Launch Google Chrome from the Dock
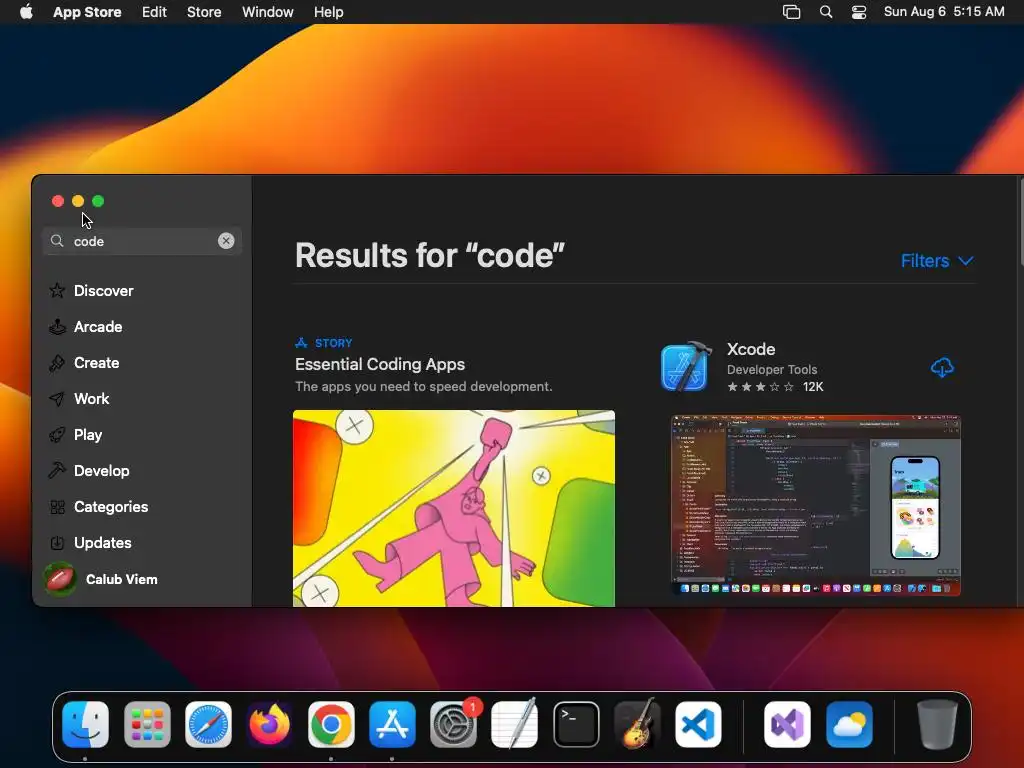 pyautogui.click(x=331, y=724)
